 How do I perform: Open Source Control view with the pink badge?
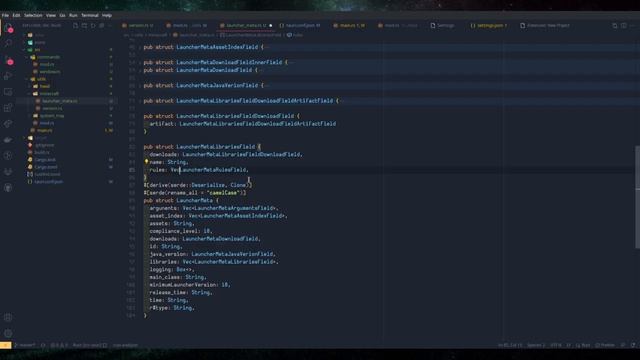(8, 60)
